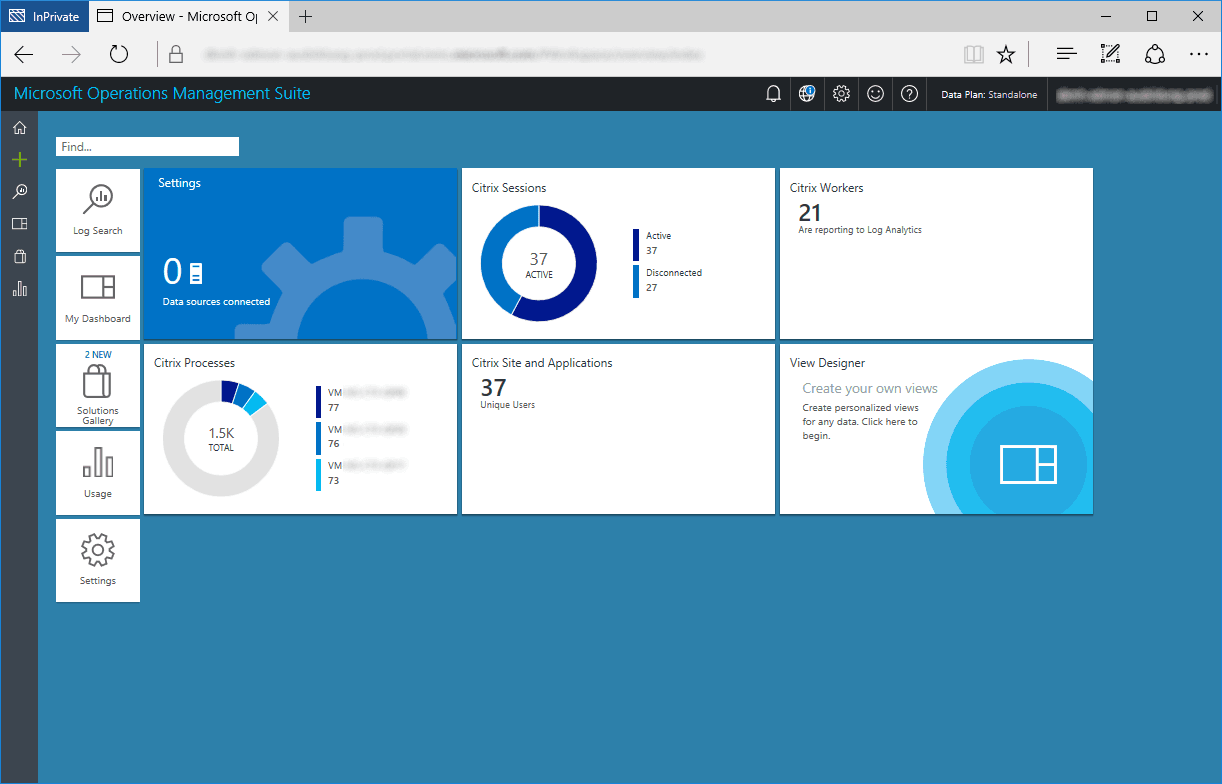Open the Citrix Workers tile
Screen dimensions: 1222x784
pos(936,254)
